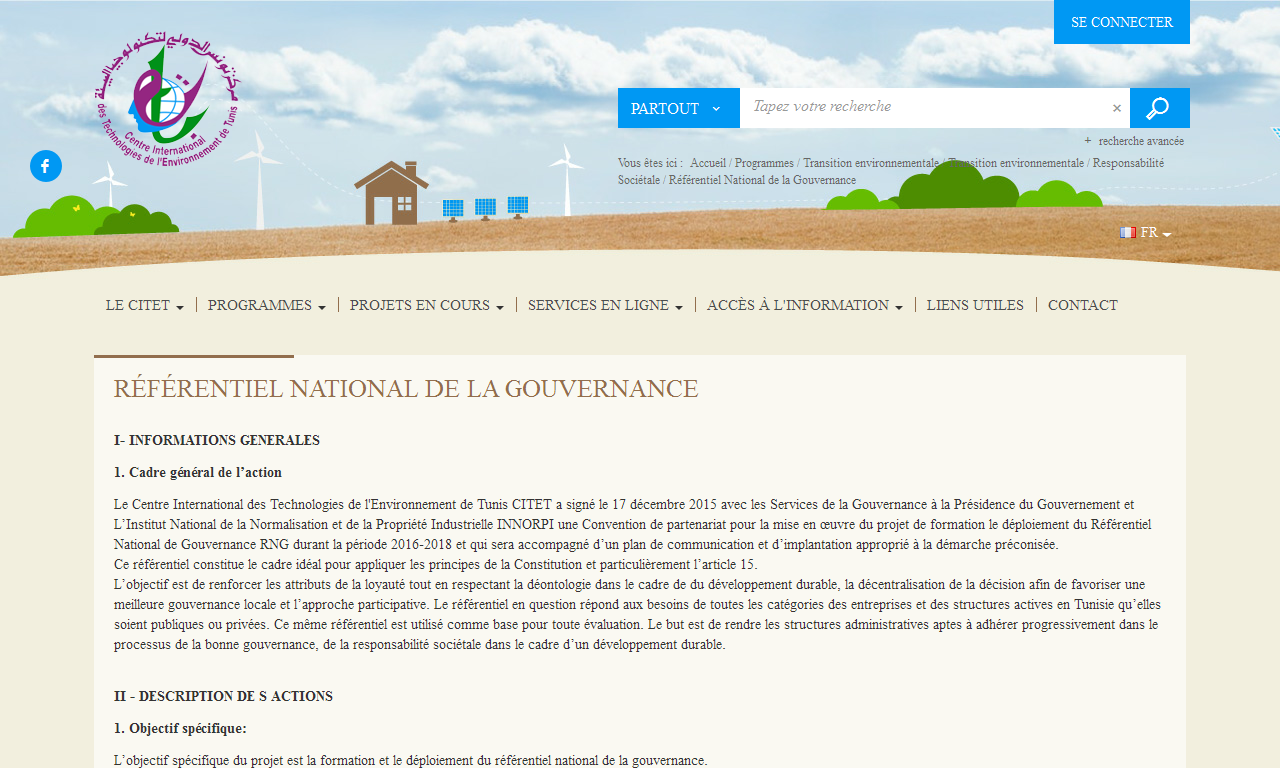Clear the search field with the X
This screenshot has height=768, width=1280.
(x=1117, y=108)
